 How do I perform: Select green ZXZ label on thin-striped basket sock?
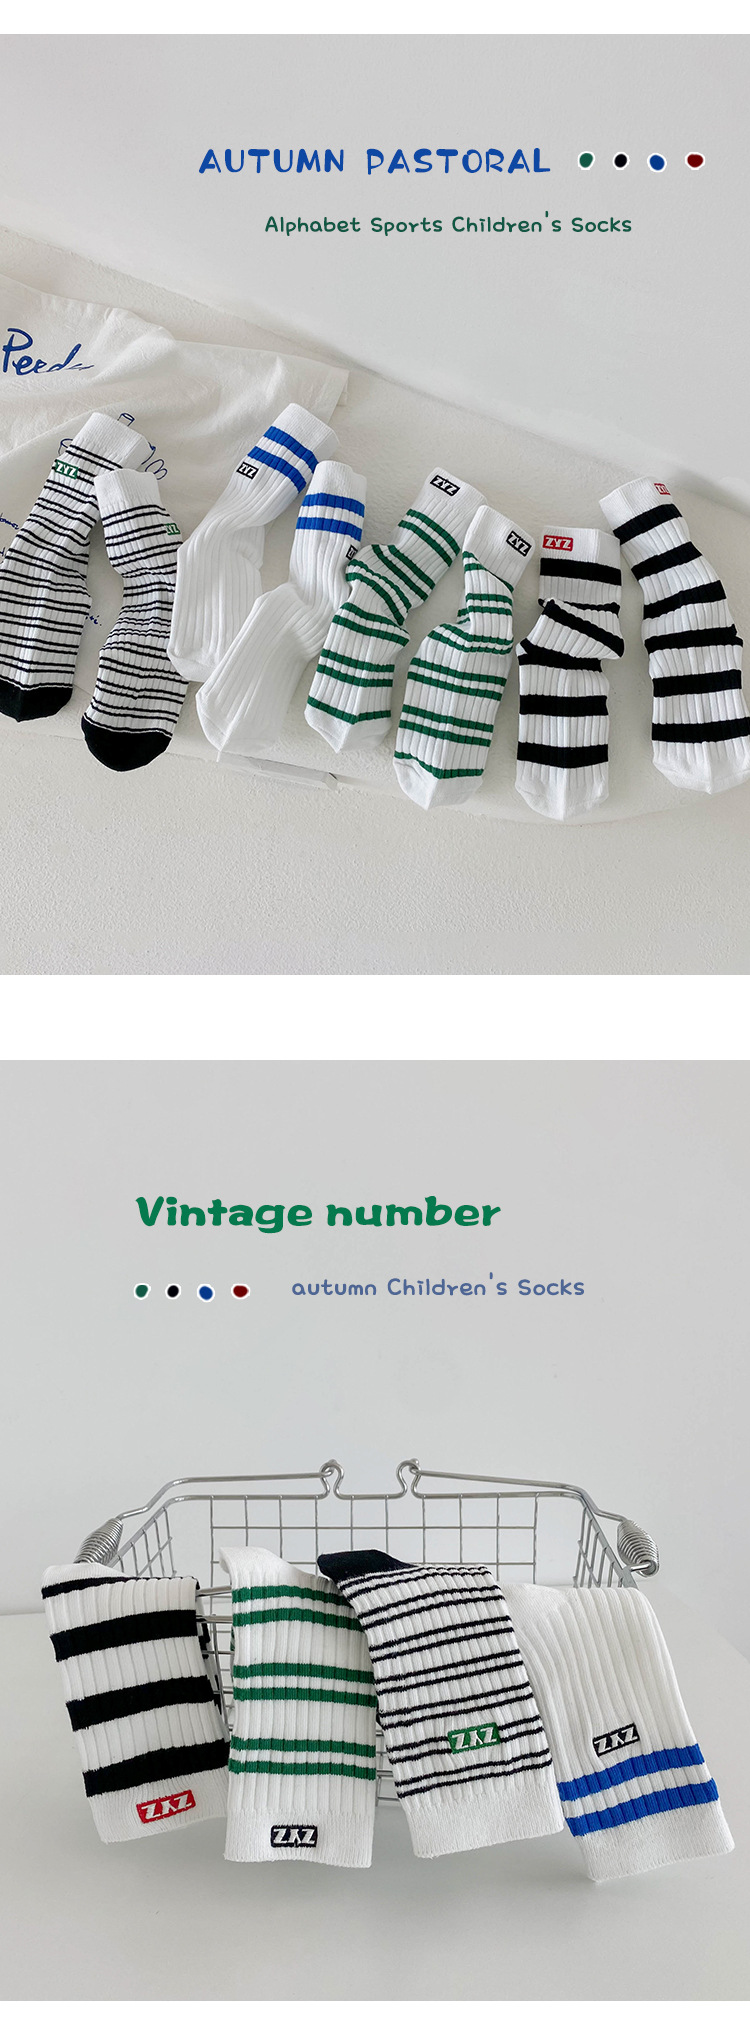pos(473,1739)
